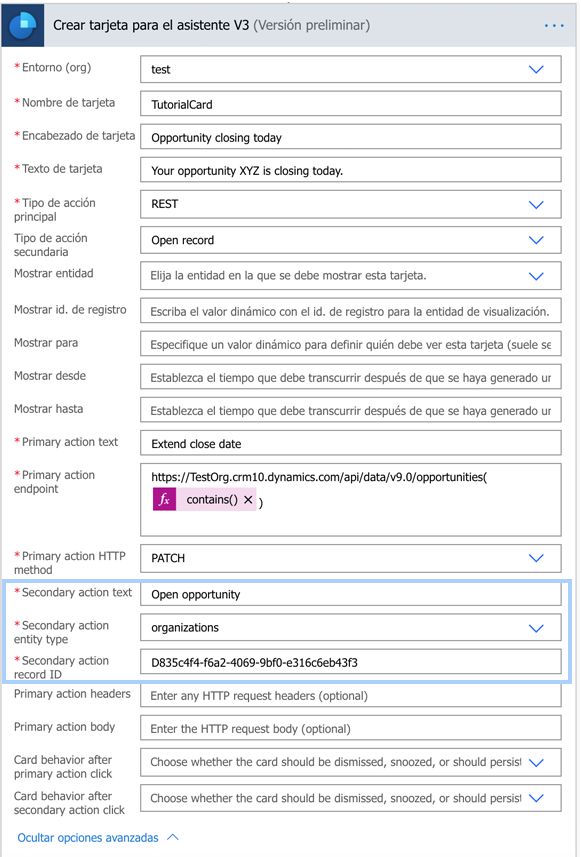
Task: Click the fx expression icon
Action: (164, 500)
